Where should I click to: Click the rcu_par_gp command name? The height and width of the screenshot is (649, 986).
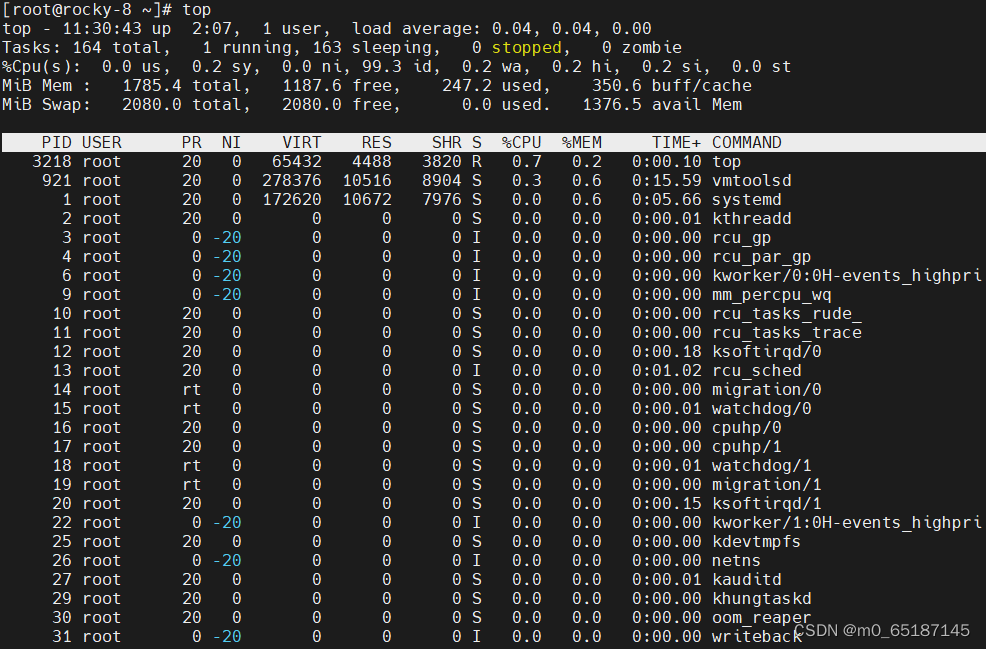pos(762,257)
